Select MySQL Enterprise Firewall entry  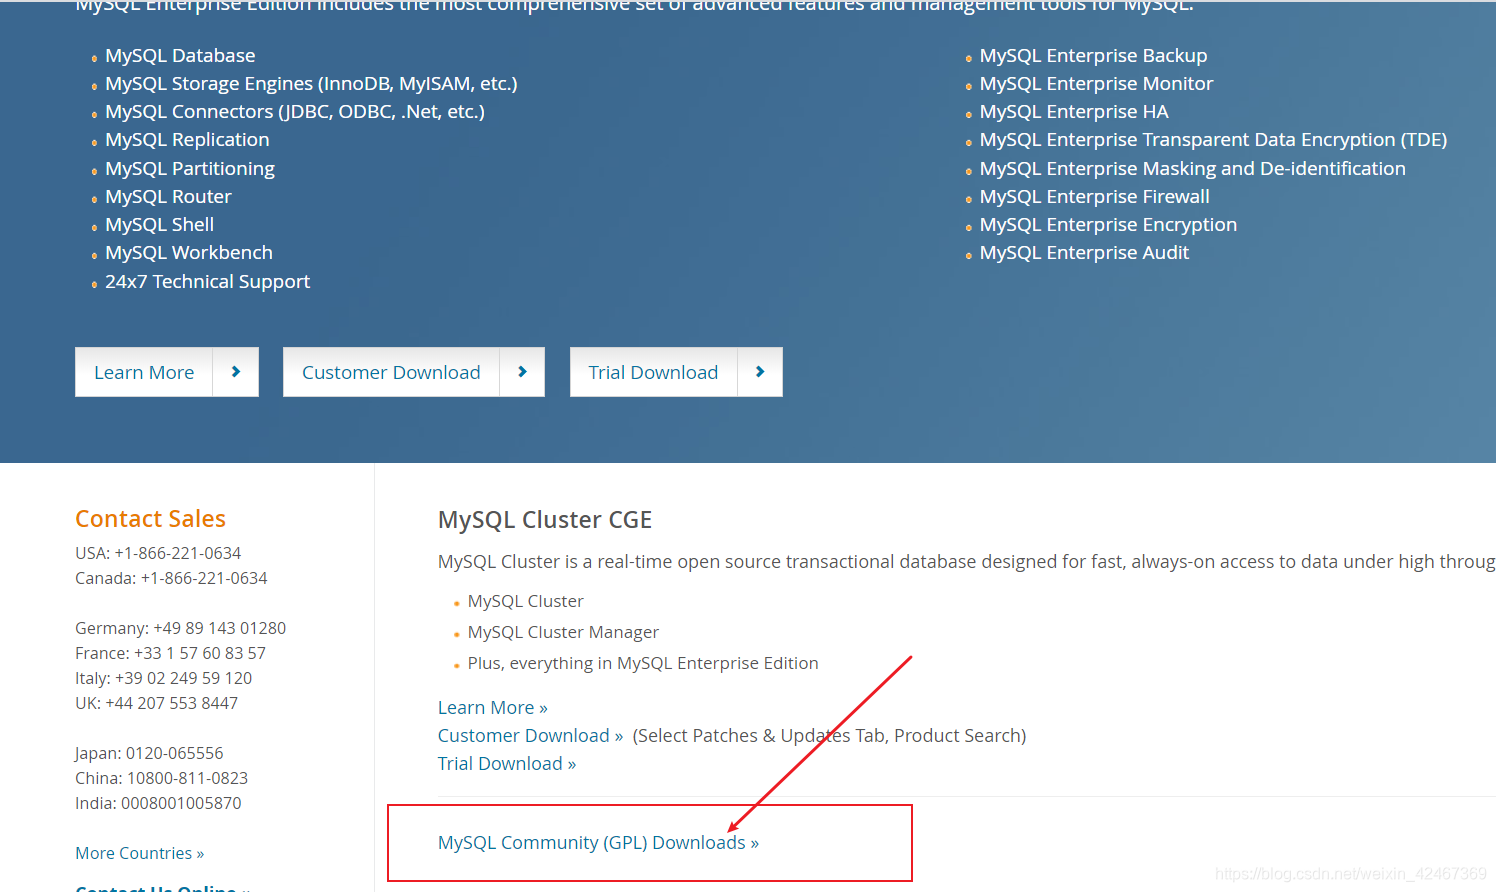[x=1094, y=197]
